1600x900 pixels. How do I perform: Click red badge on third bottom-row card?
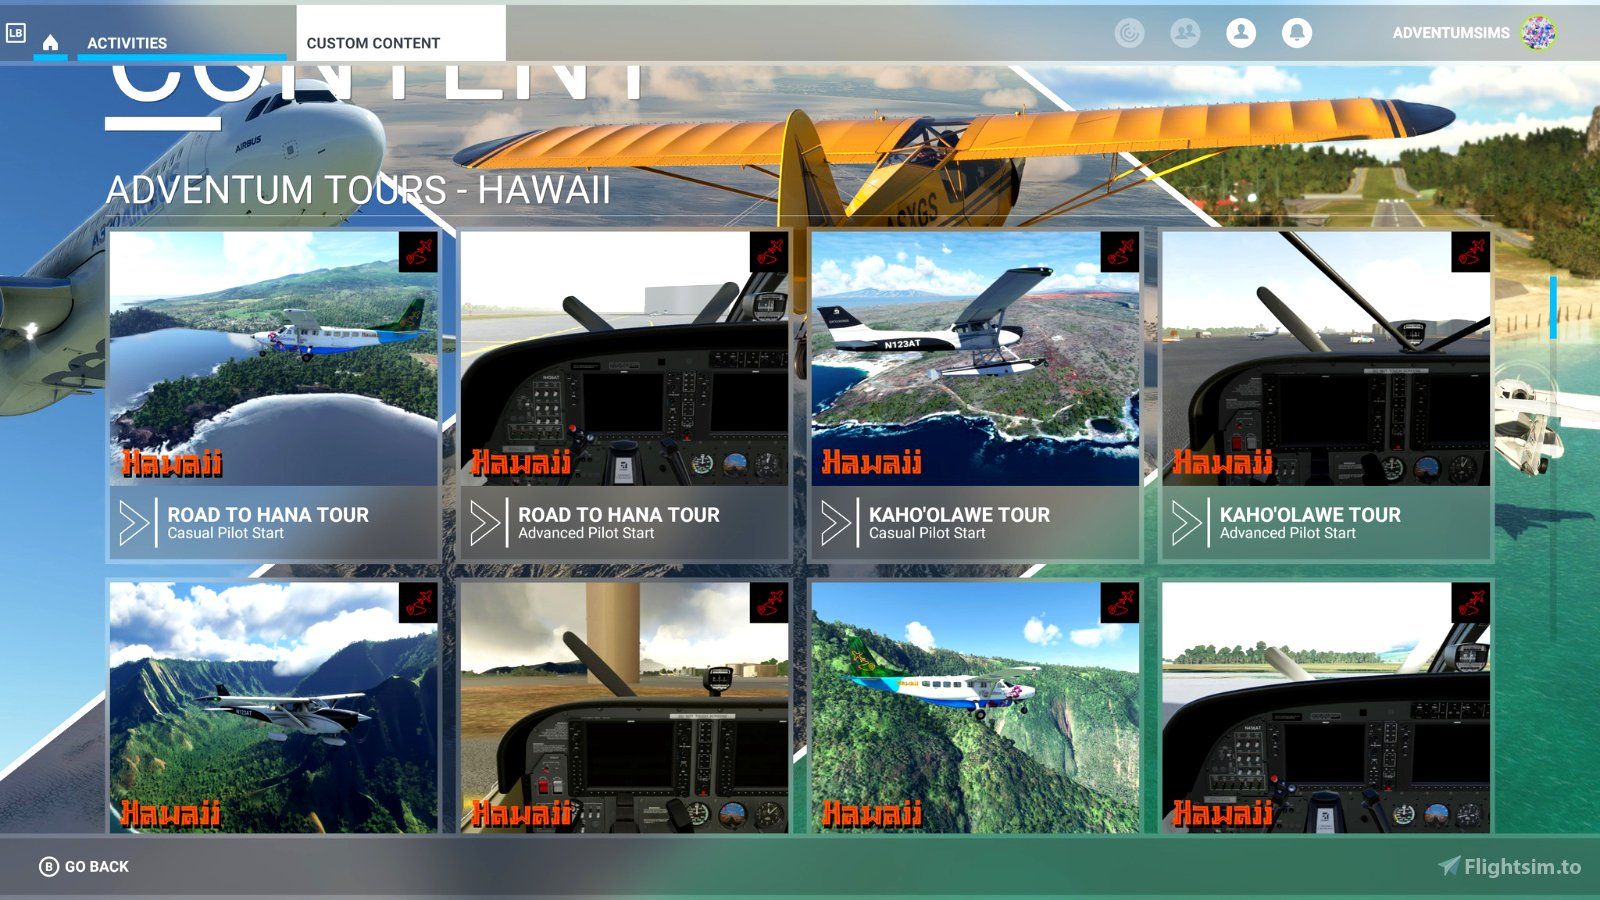pyautogui.click(x=1120, y=603)
